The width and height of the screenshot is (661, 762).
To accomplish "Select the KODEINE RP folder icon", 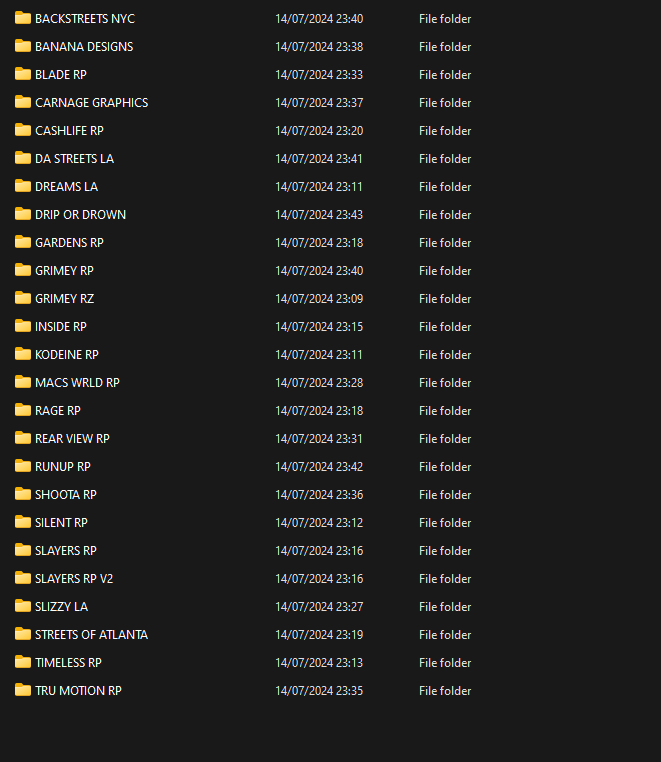I will point(23,354).
